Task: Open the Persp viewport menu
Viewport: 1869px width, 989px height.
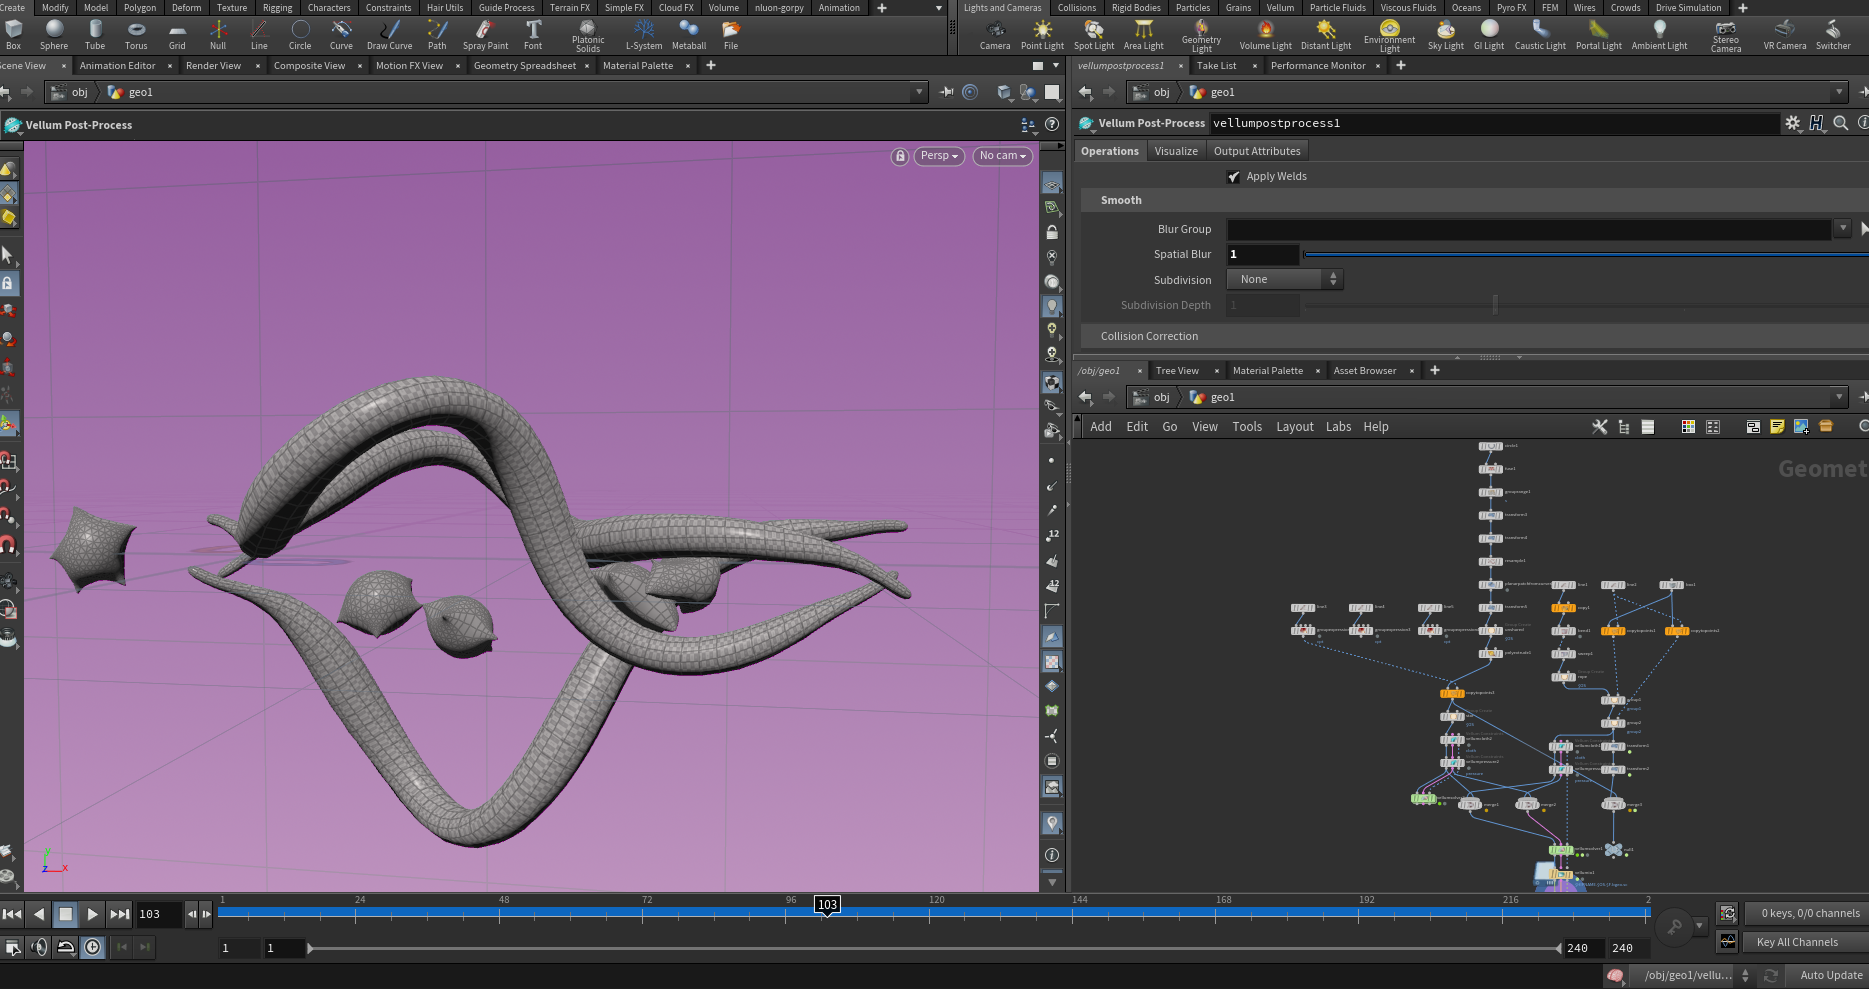Action: tap(940, 156)
